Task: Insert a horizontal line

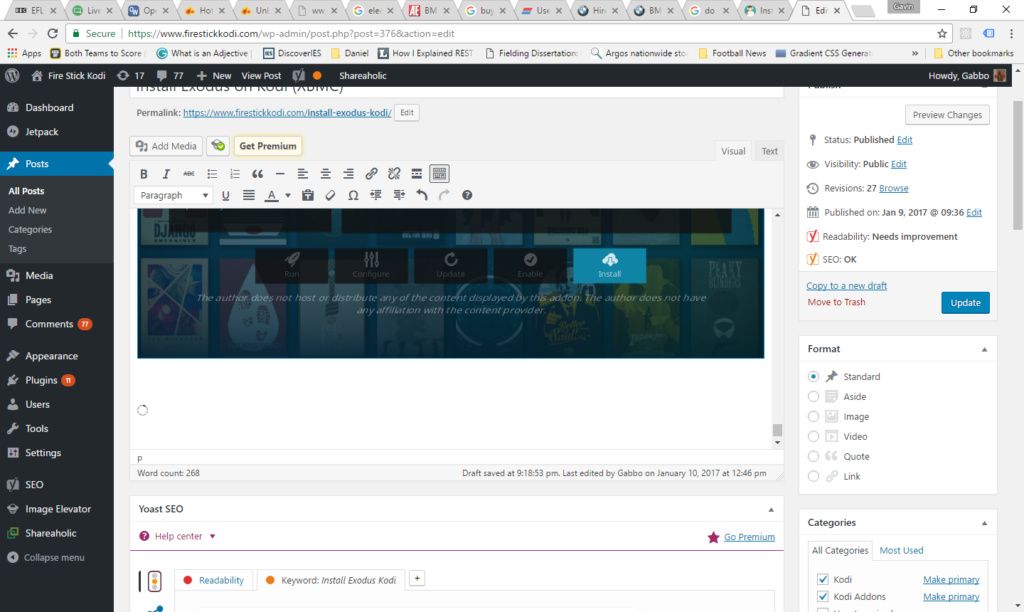Action: point(280,174)
